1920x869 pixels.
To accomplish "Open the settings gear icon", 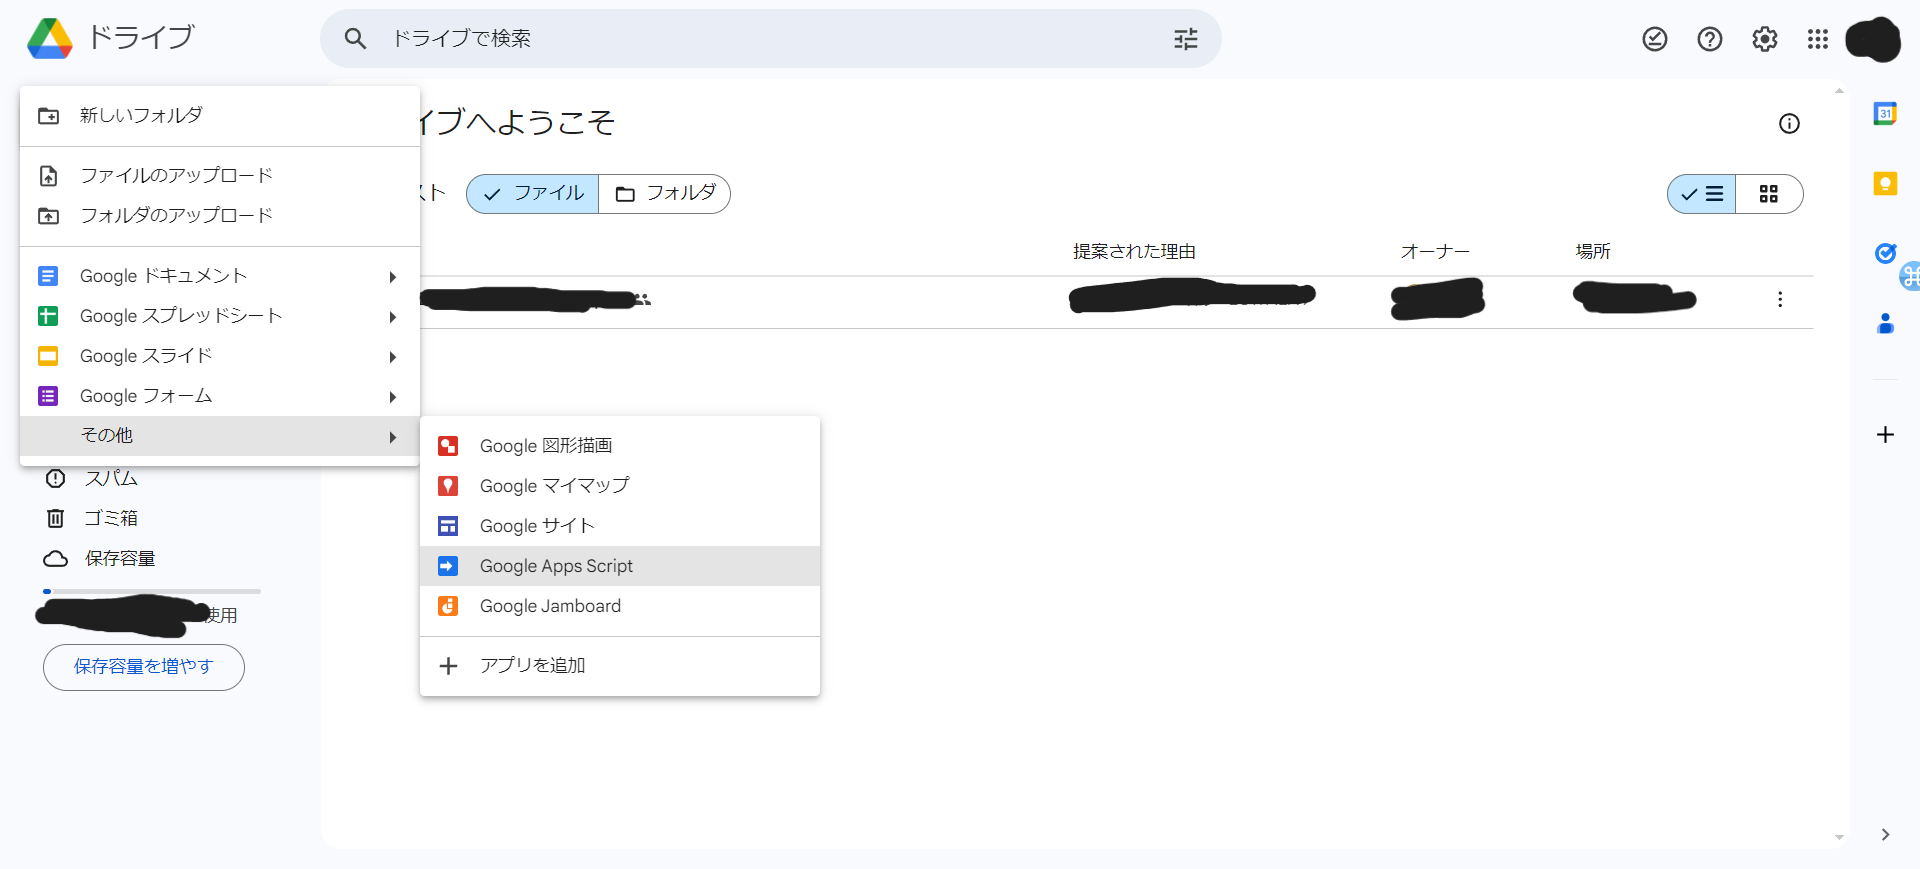I will click(x=1765, y=39).
